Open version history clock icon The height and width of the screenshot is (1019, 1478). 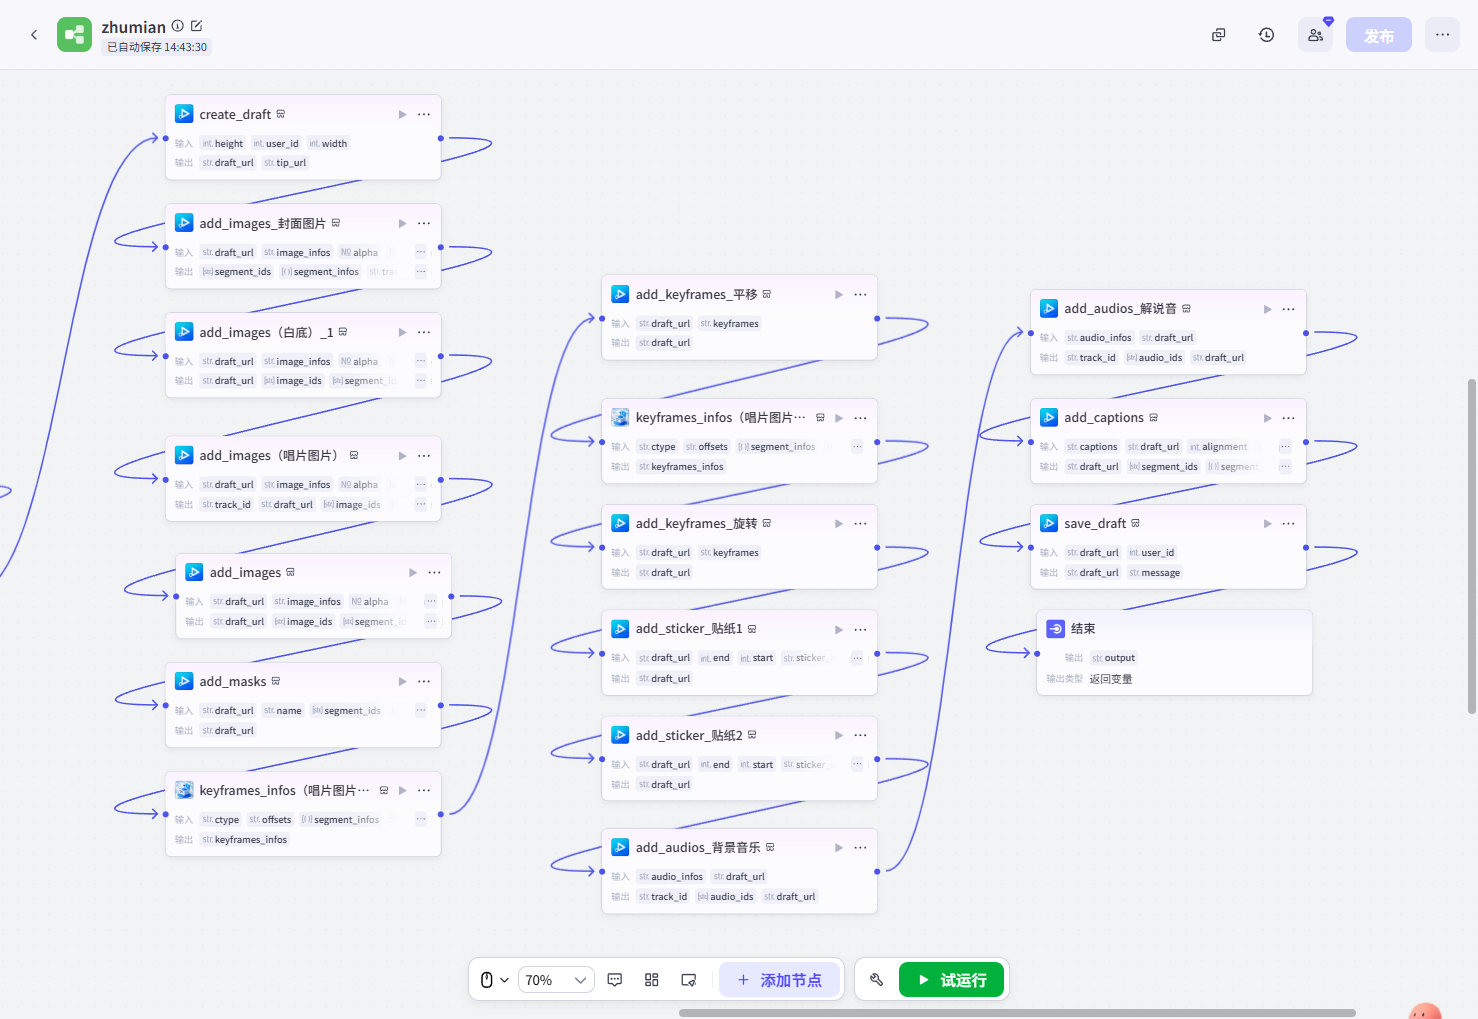point(1266,35)
